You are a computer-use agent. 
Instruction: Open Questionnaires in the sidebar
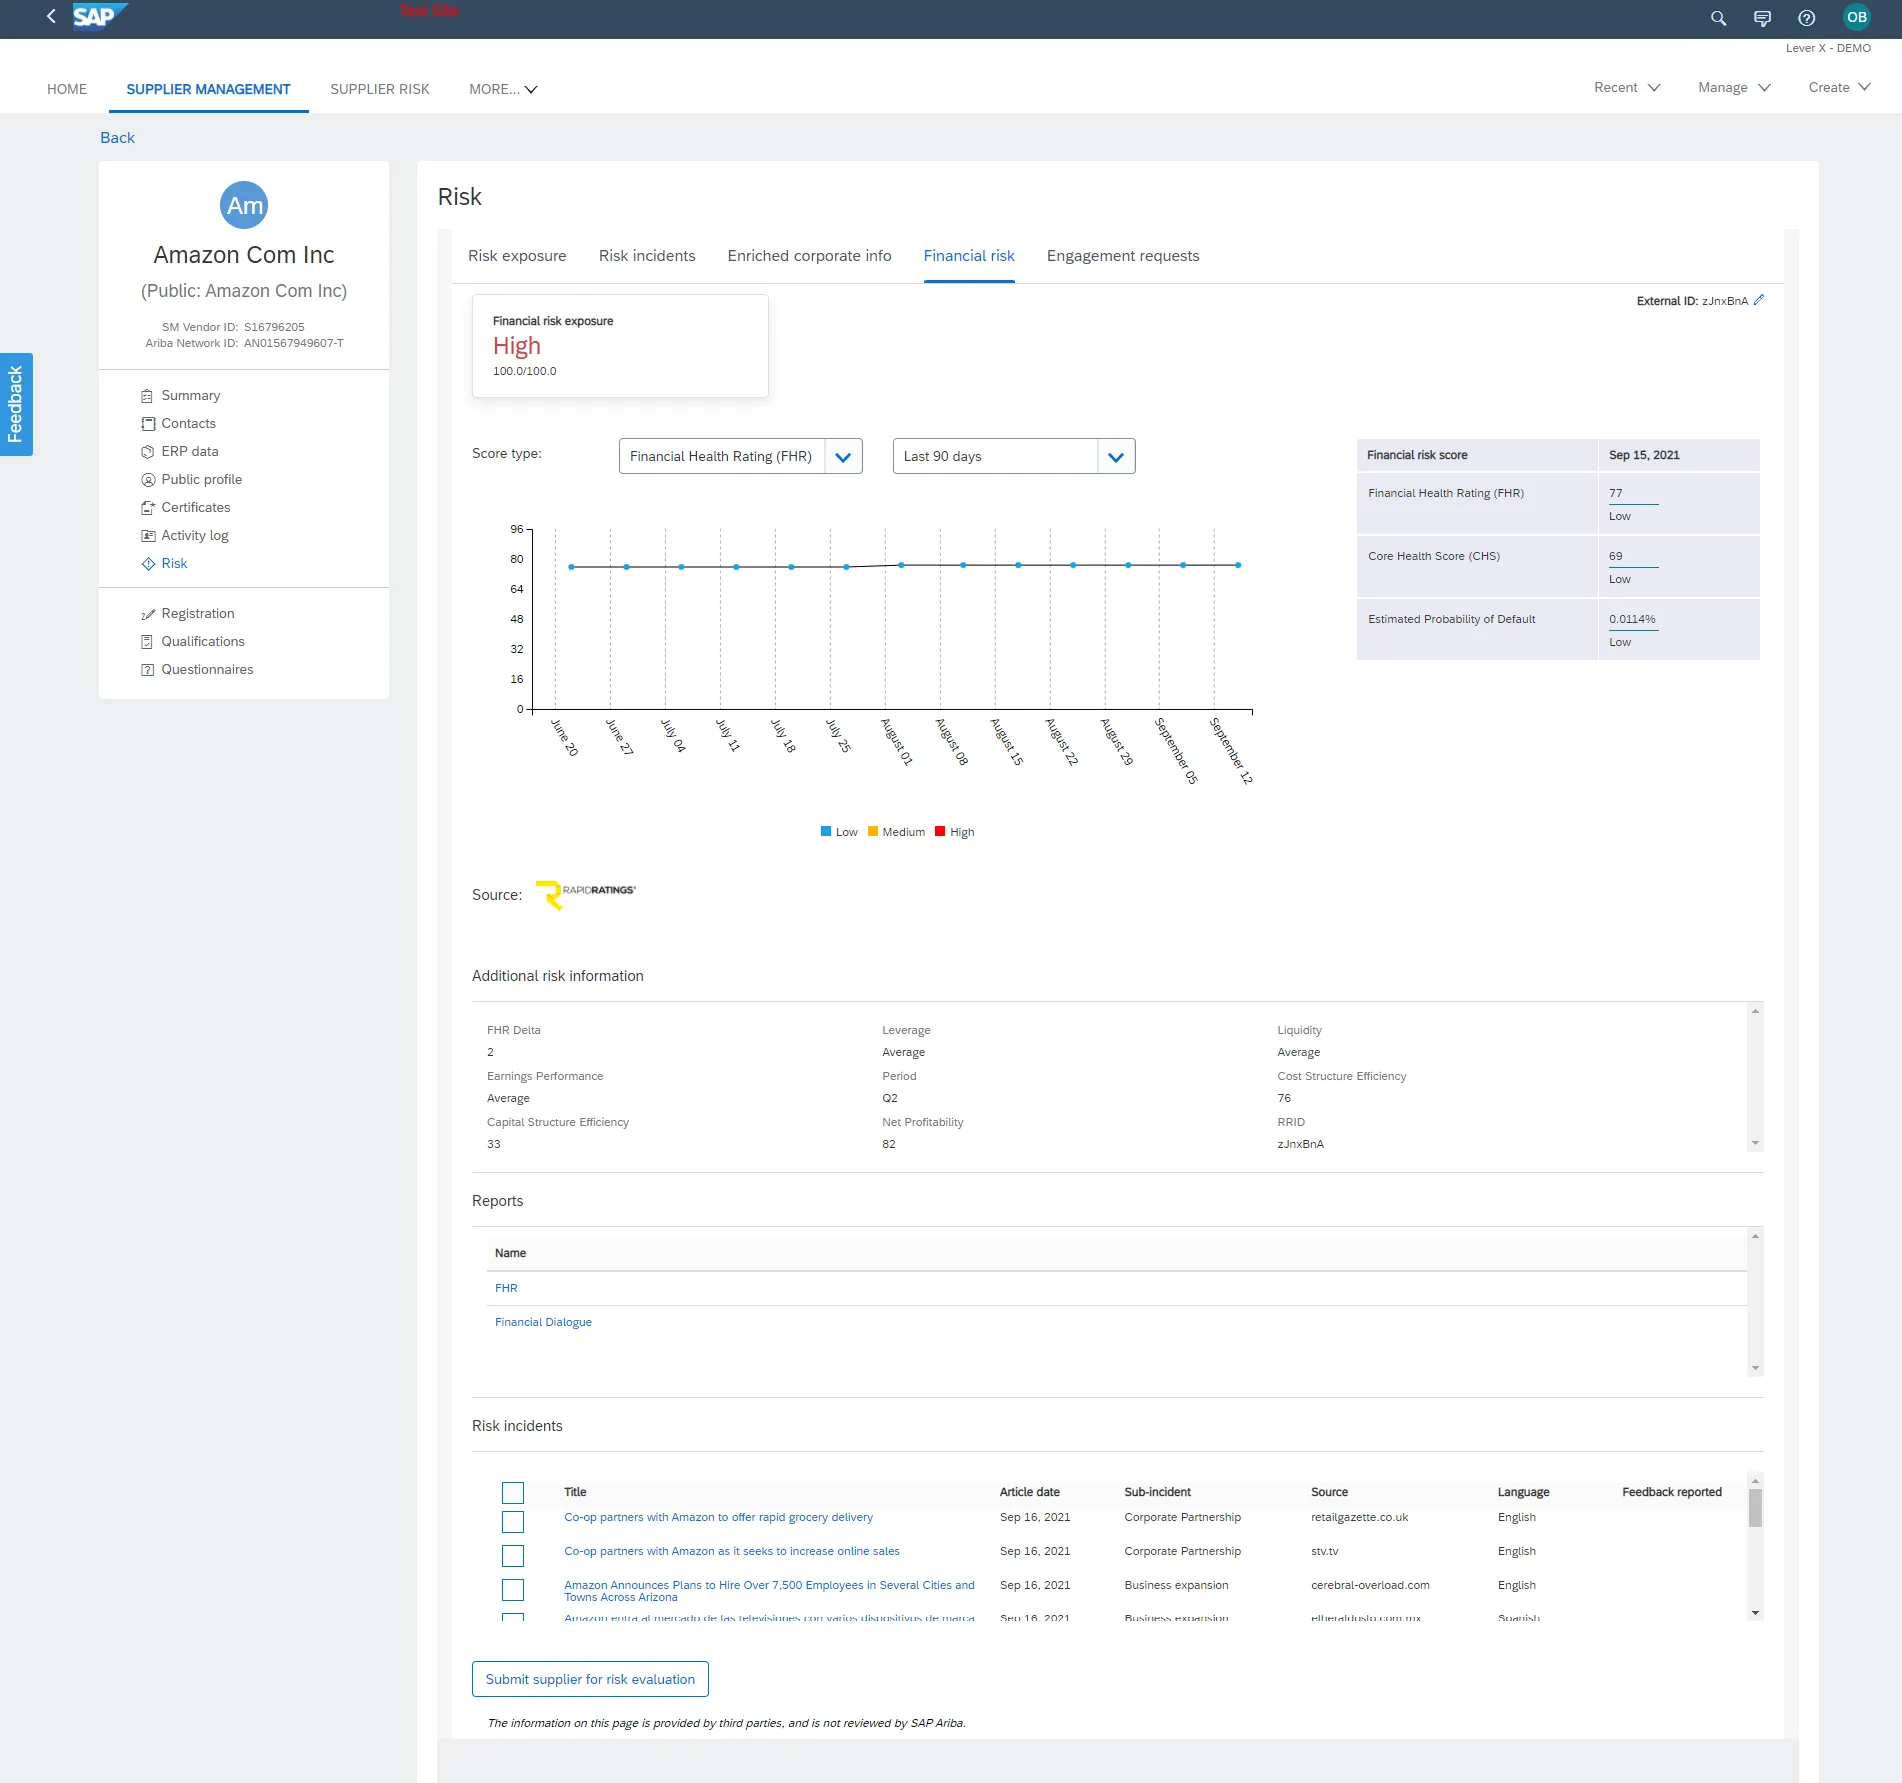point(207,670)
